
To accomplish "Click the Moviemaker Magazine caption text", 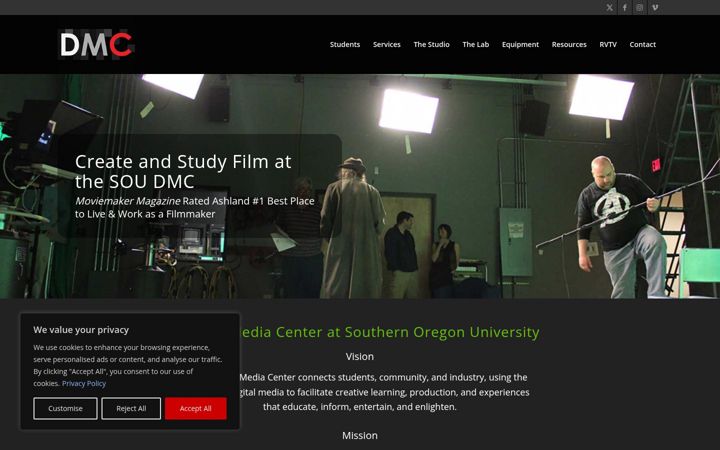I will [x=195, y=207].
